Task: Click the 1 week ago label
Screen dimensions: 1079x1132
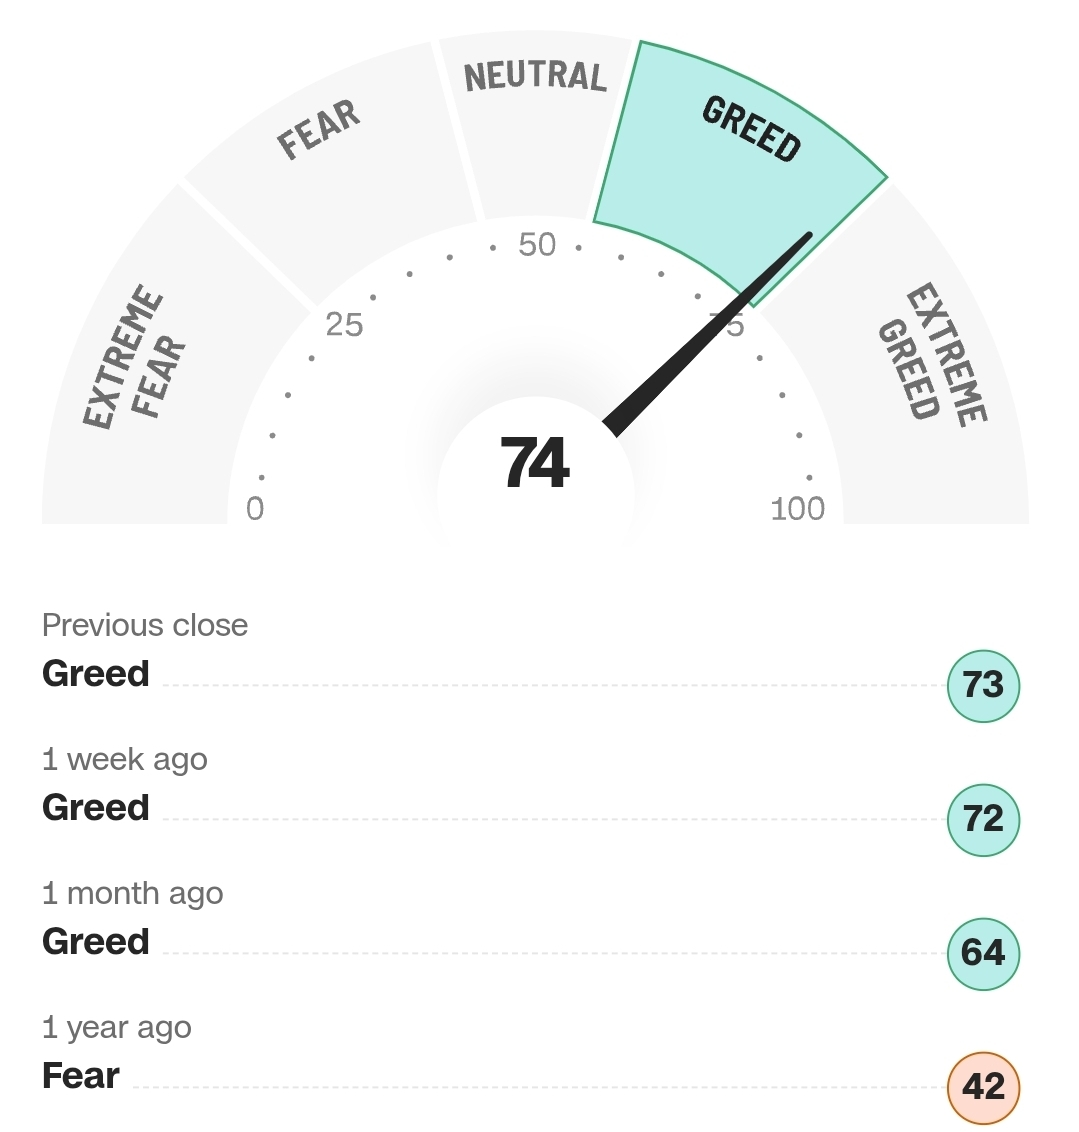Action: pos(125,759)
